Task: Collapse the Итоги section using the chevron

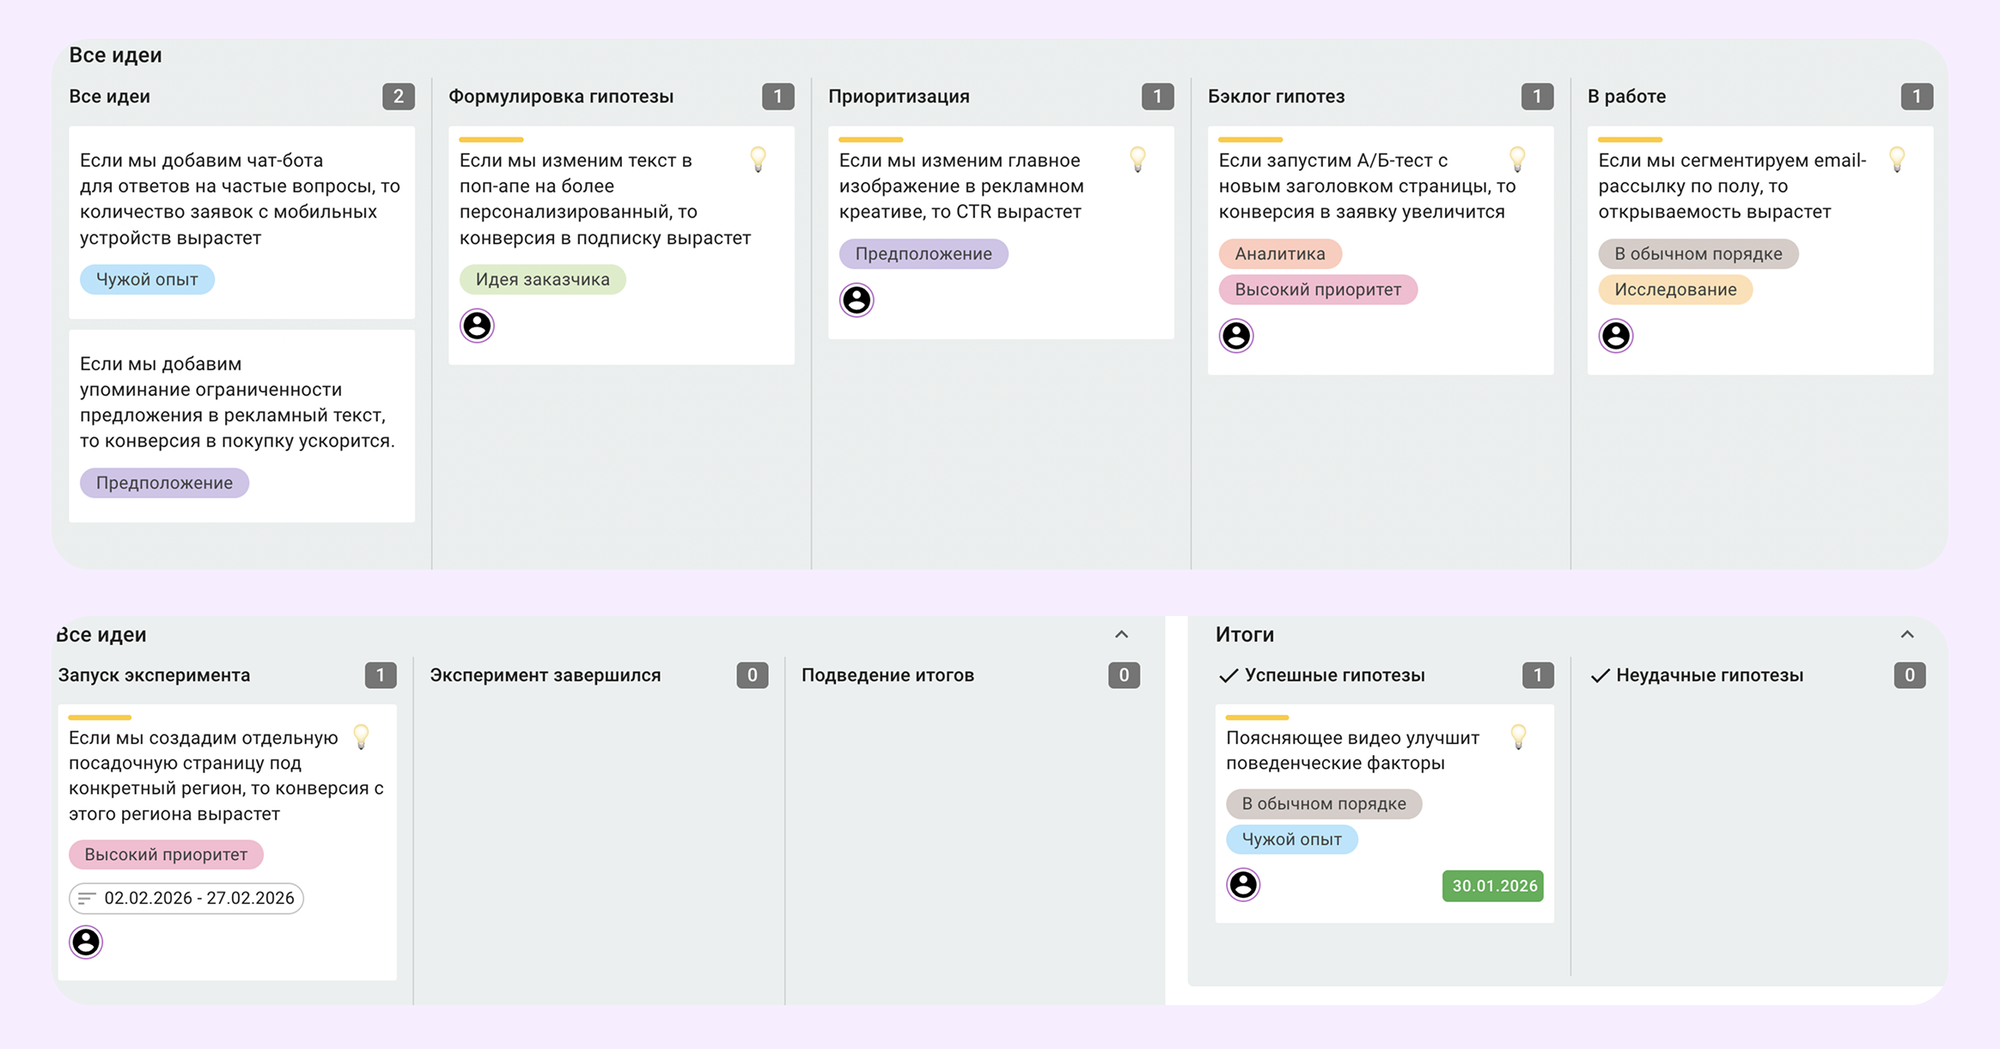Action: point(1908,634)
